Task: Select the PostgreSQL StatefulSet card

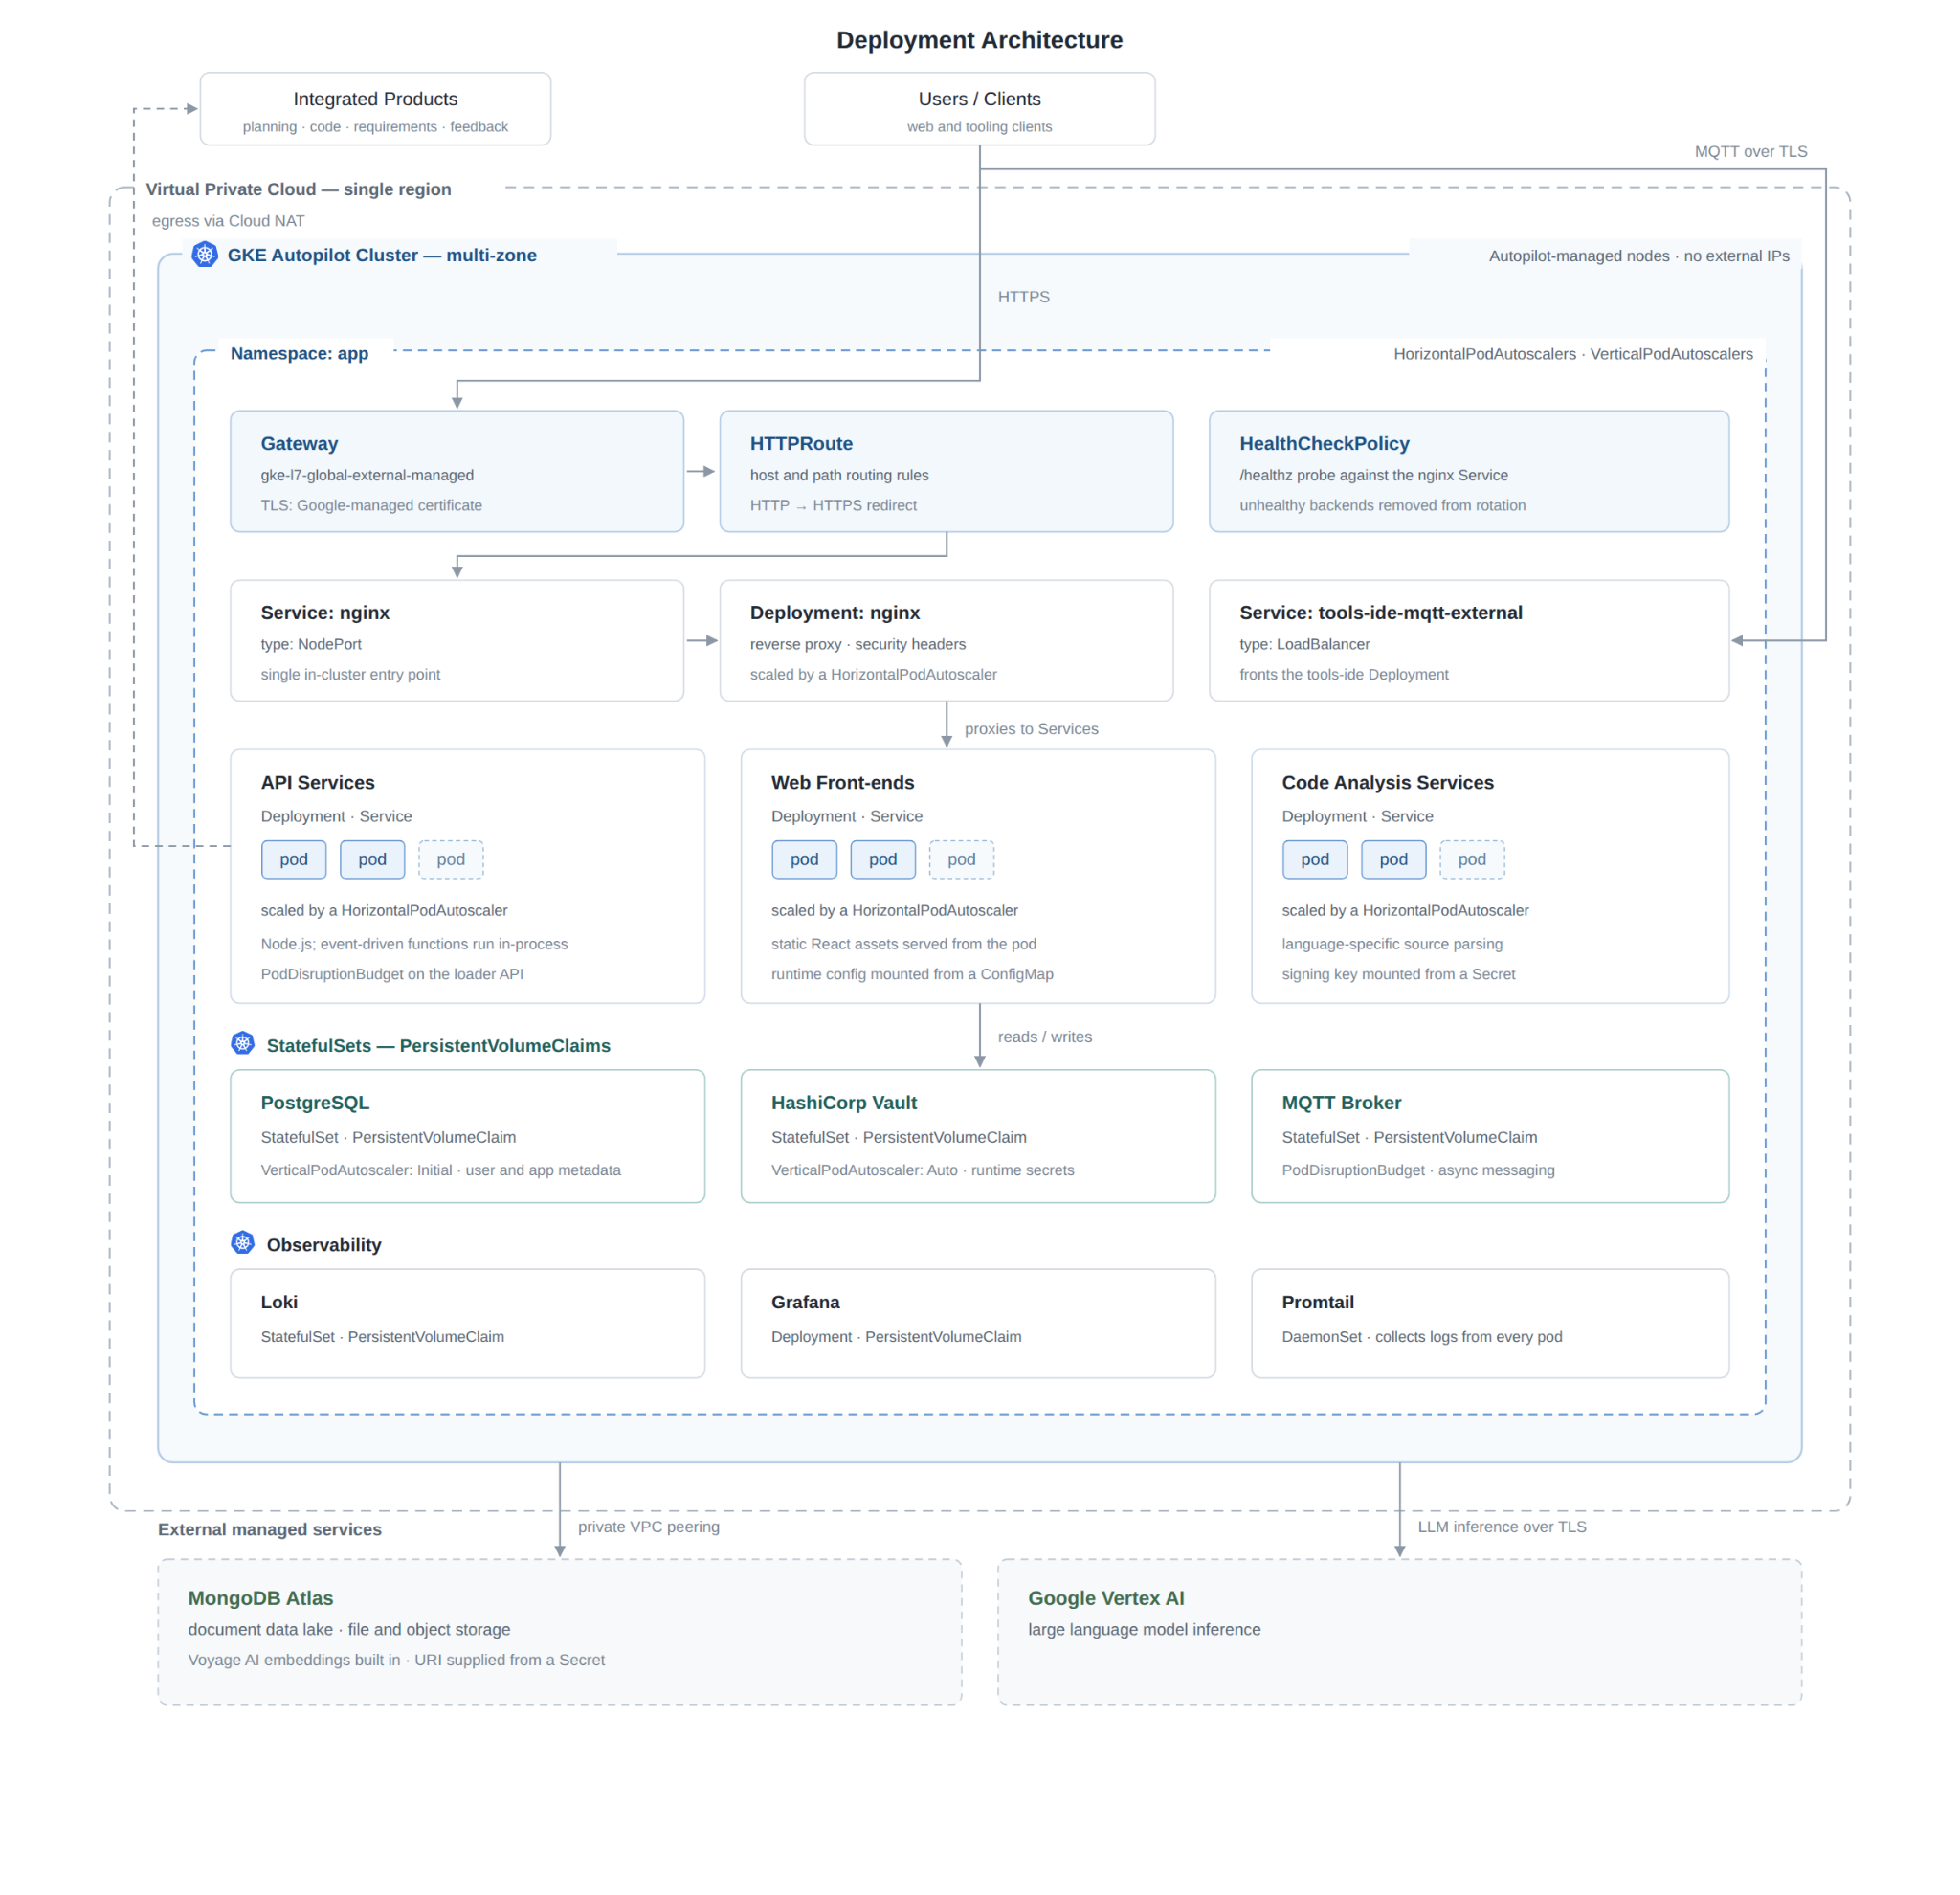Action: (x=467, y=1136)
